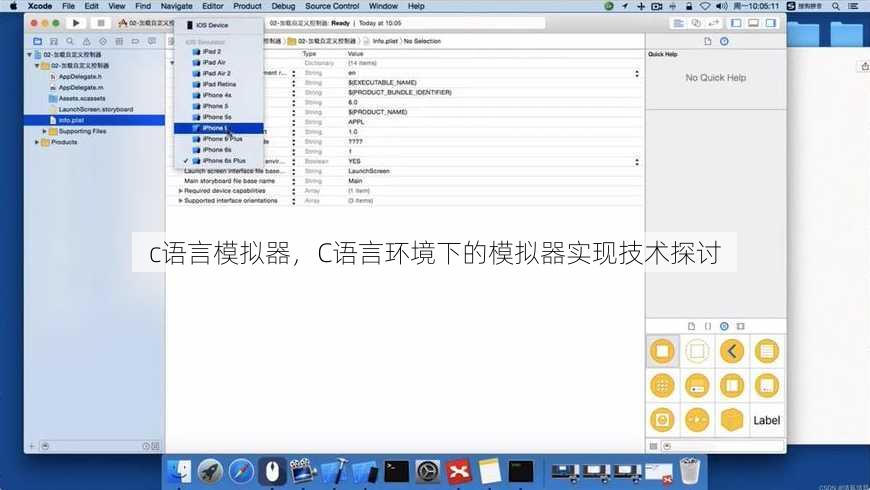Toggle the Utilities pane visibility
This screenshot has width=870, height=490.
pyautogui.click(x=771, y=23)
